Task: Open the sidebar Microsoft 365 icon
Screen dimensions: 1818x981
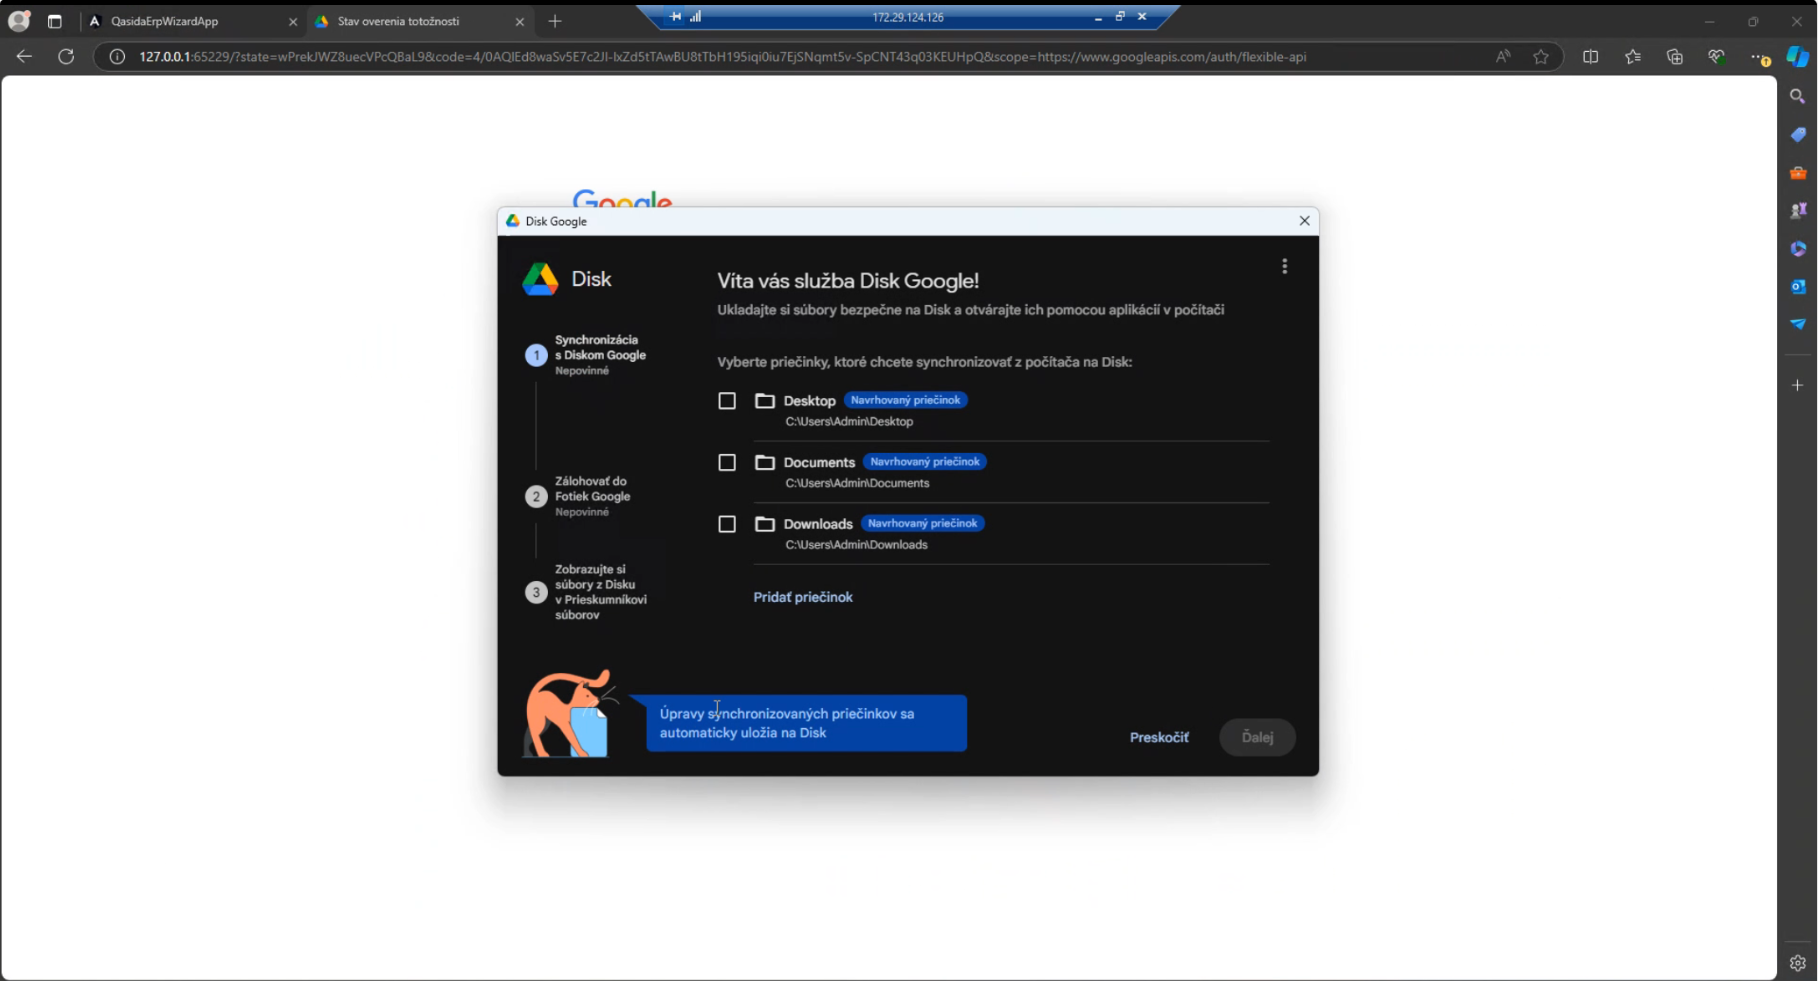Action: point(1797,248)
